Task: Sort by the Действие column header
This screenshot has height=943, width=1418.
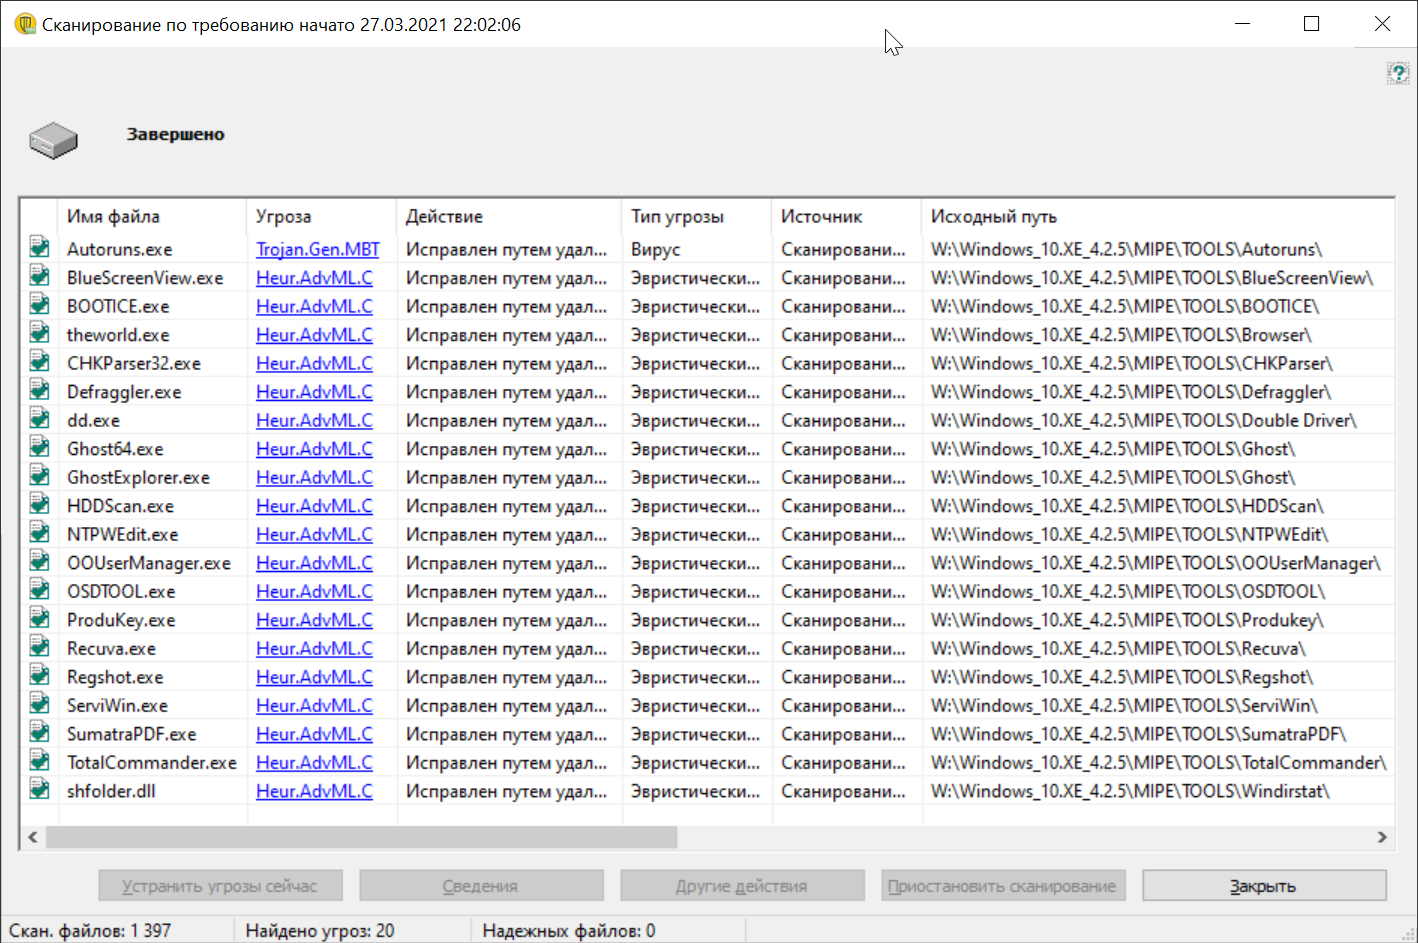Action: (509, 216)
